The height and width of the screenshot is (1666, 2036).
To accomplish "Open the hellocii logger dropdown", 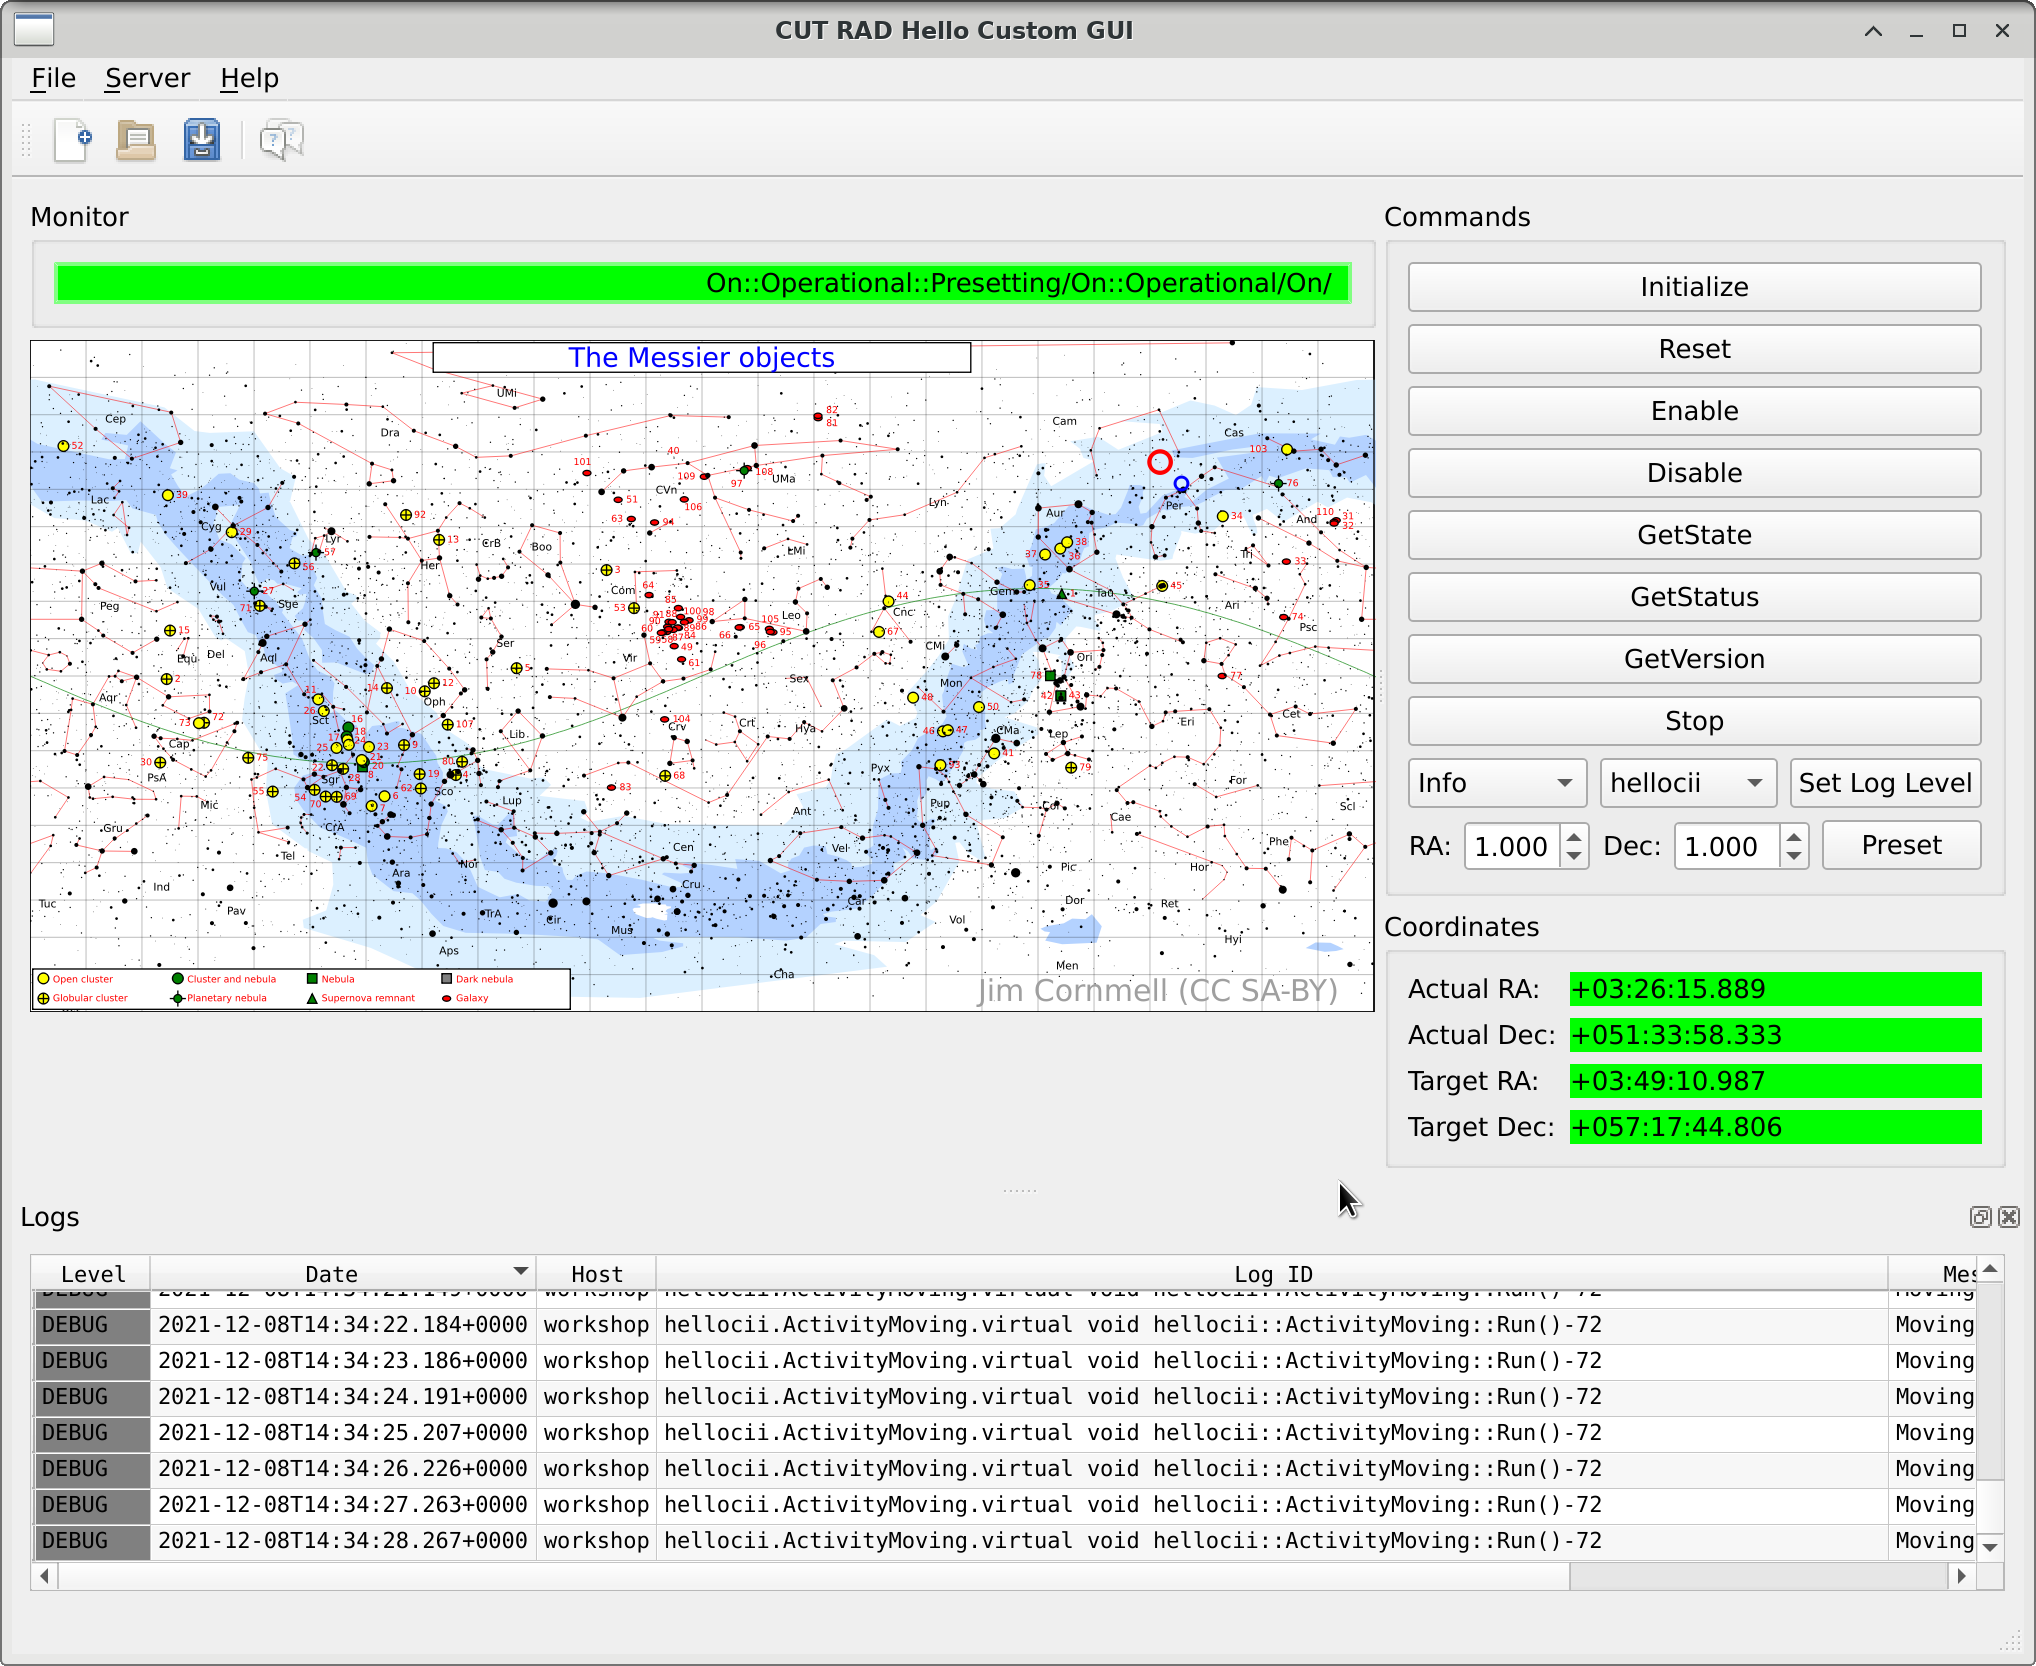I will (1687, 783).
